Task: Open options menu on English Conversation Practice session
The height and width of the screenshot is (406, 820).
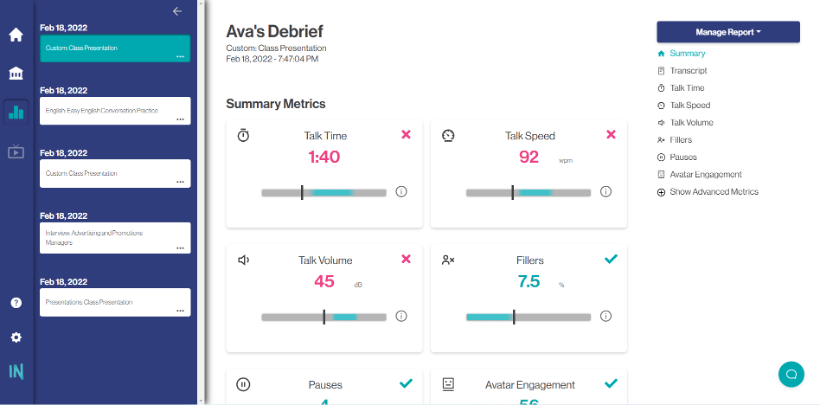Action: pos(180,119)
